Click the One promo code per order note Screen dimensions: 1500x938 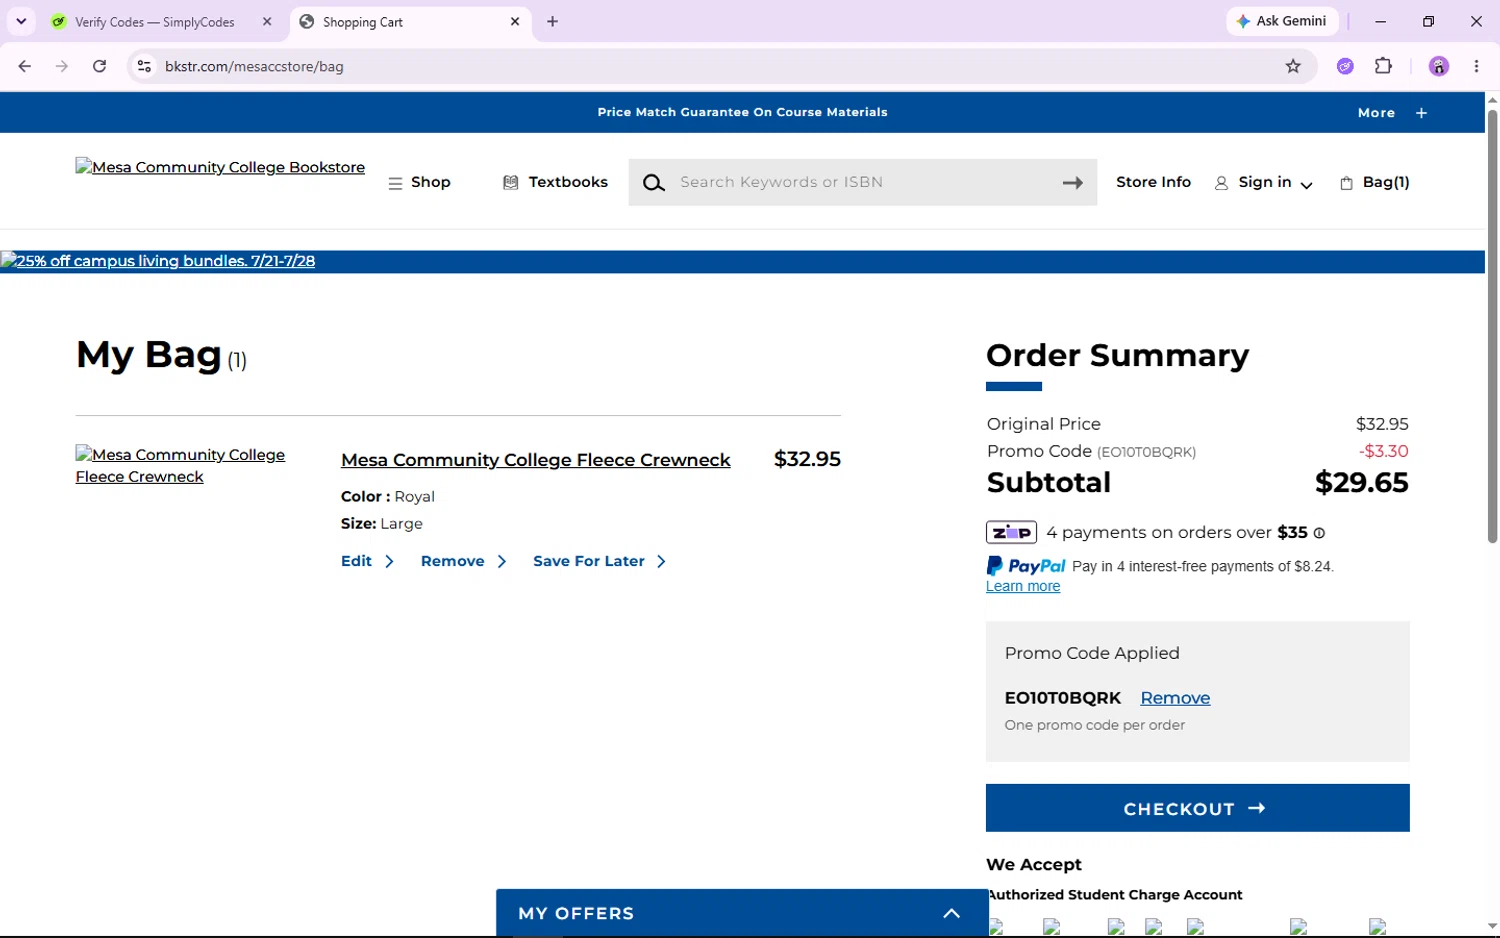[x=1095, y=725]
